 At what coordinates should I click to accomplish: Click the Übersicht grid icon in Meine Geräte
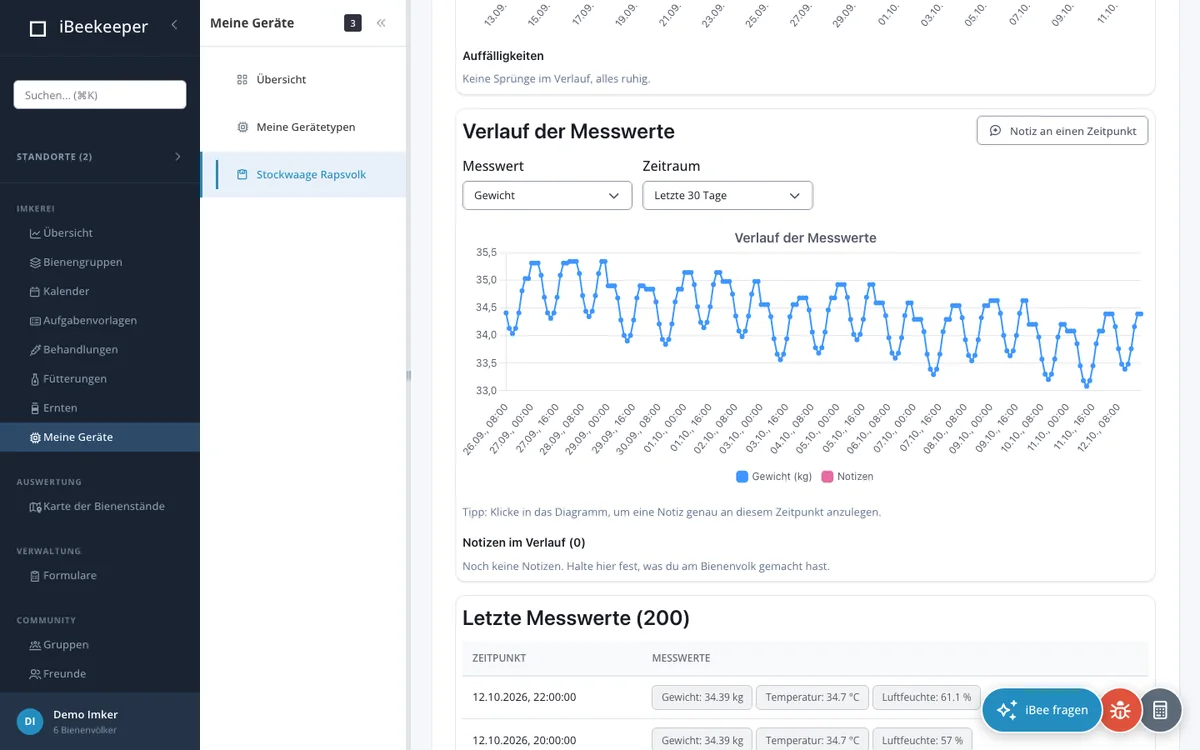(242, 79)
